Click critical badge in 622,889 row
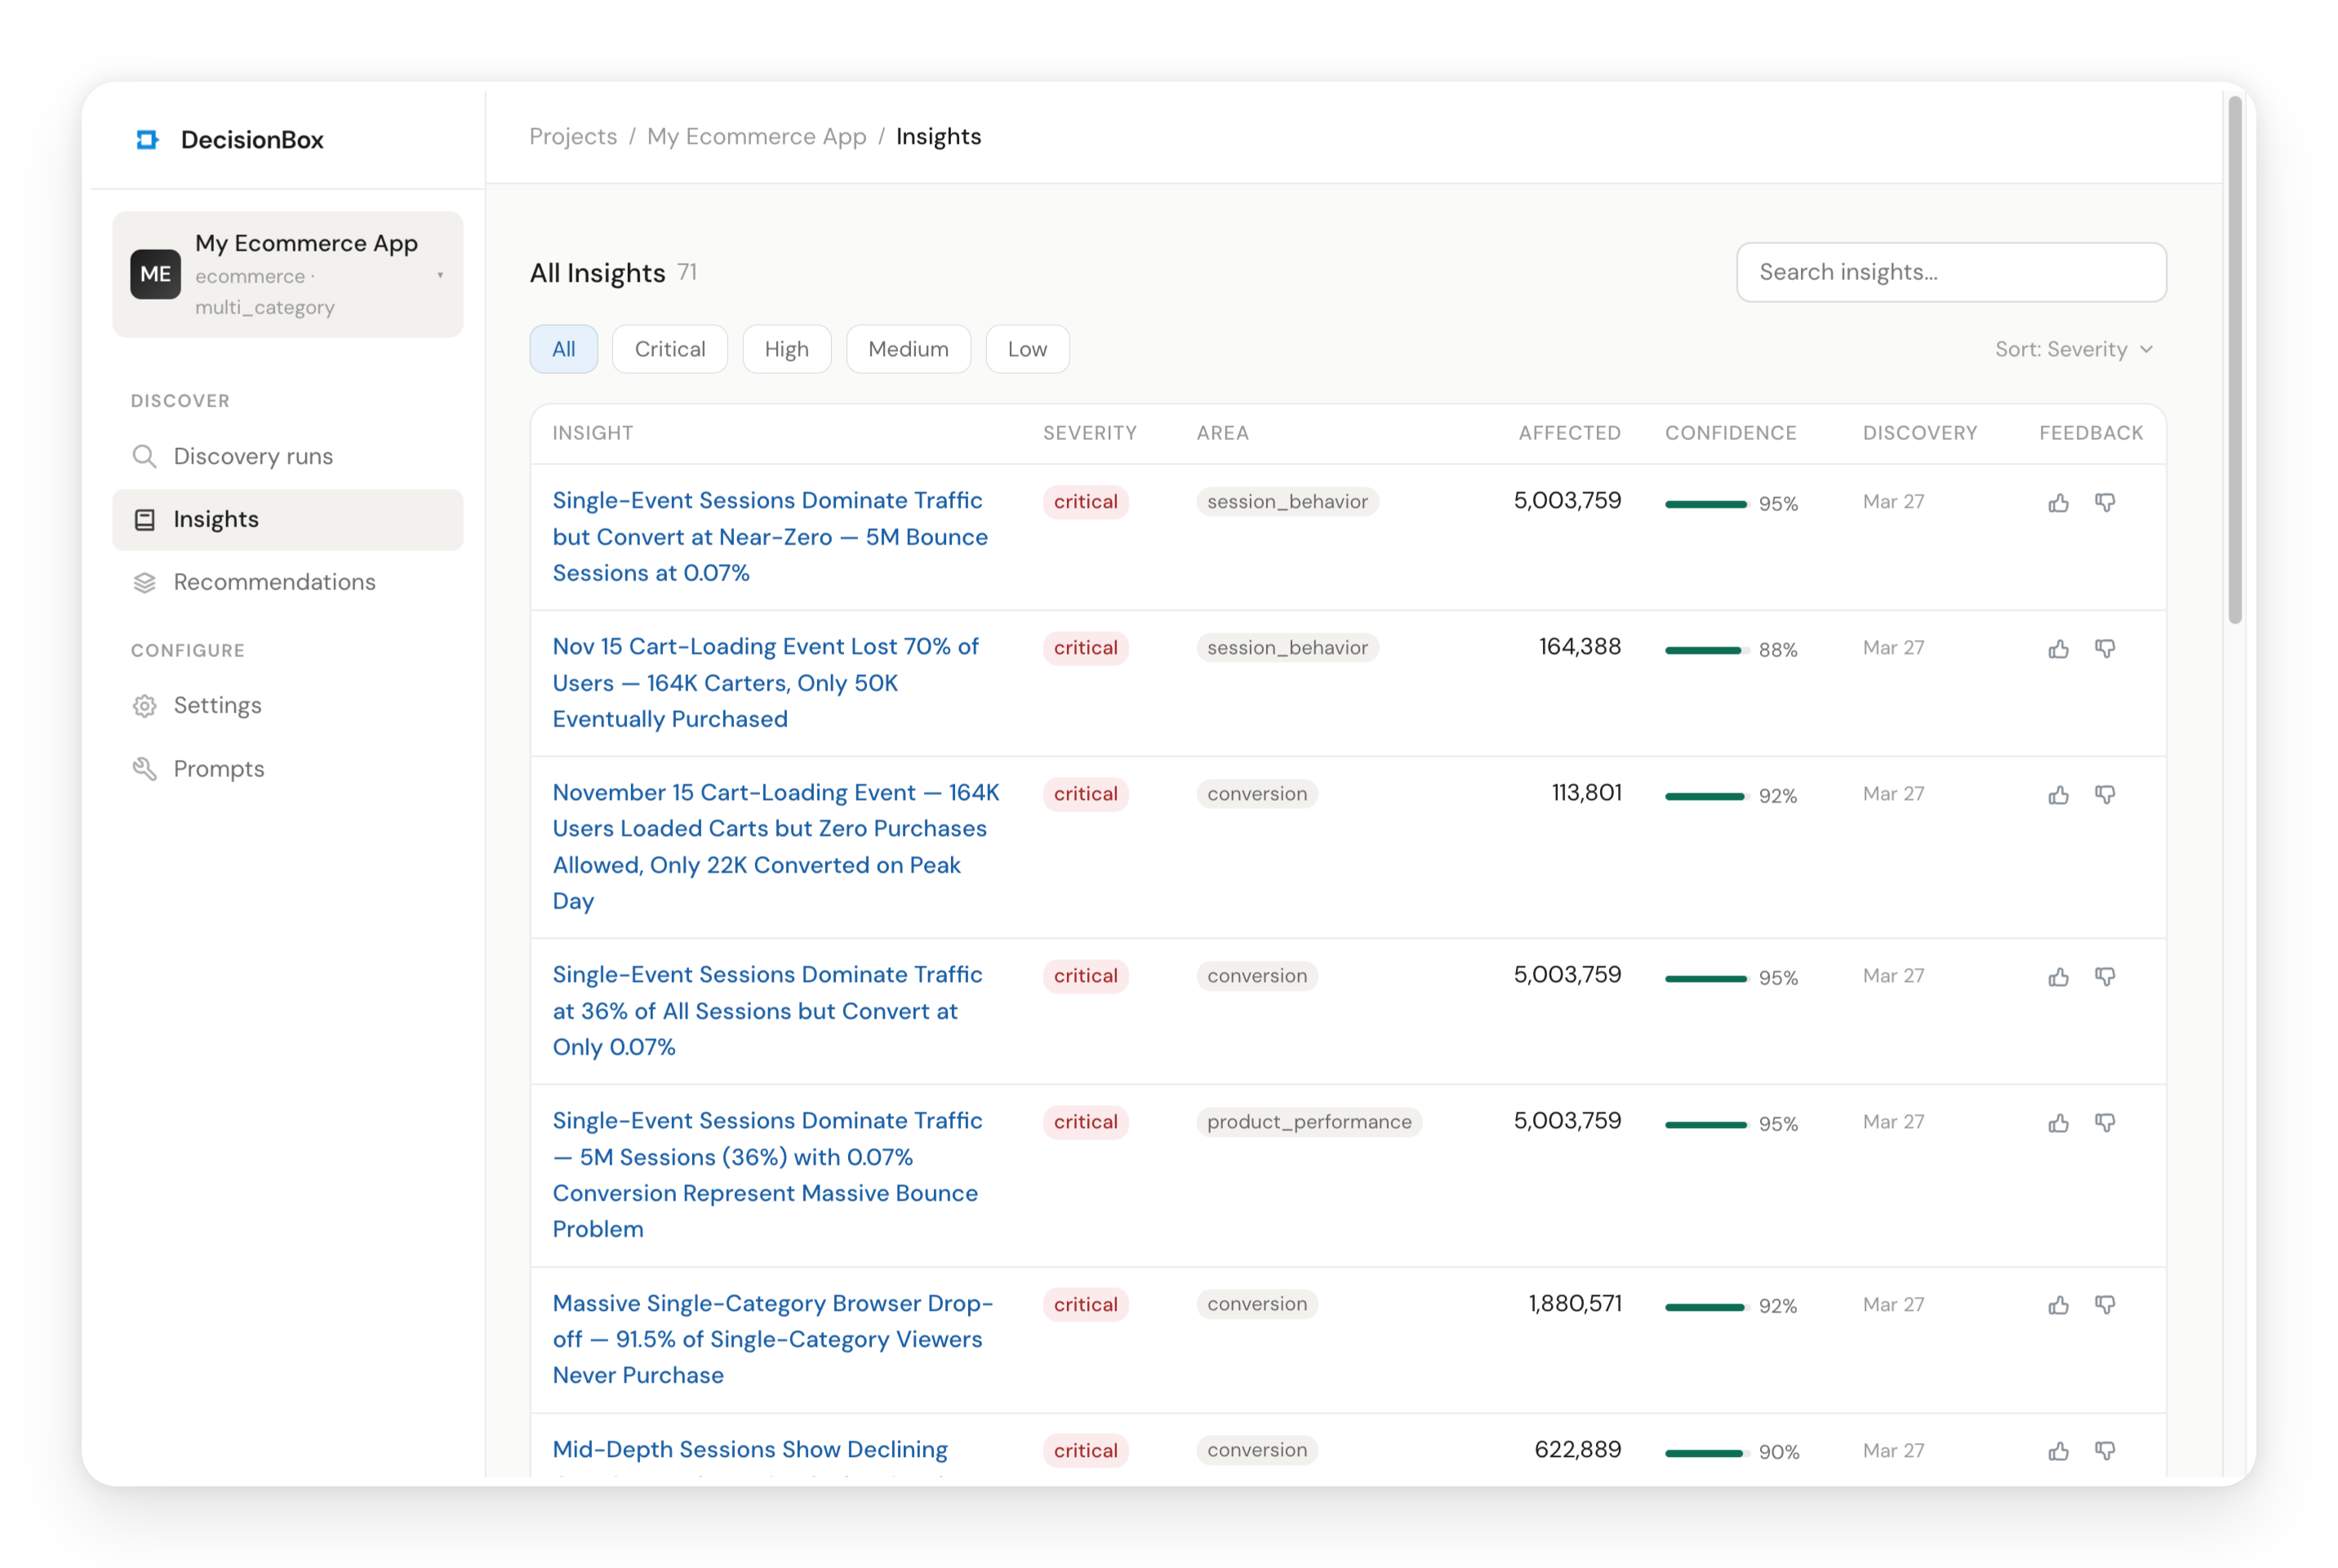 (x=1085, y=1450)
